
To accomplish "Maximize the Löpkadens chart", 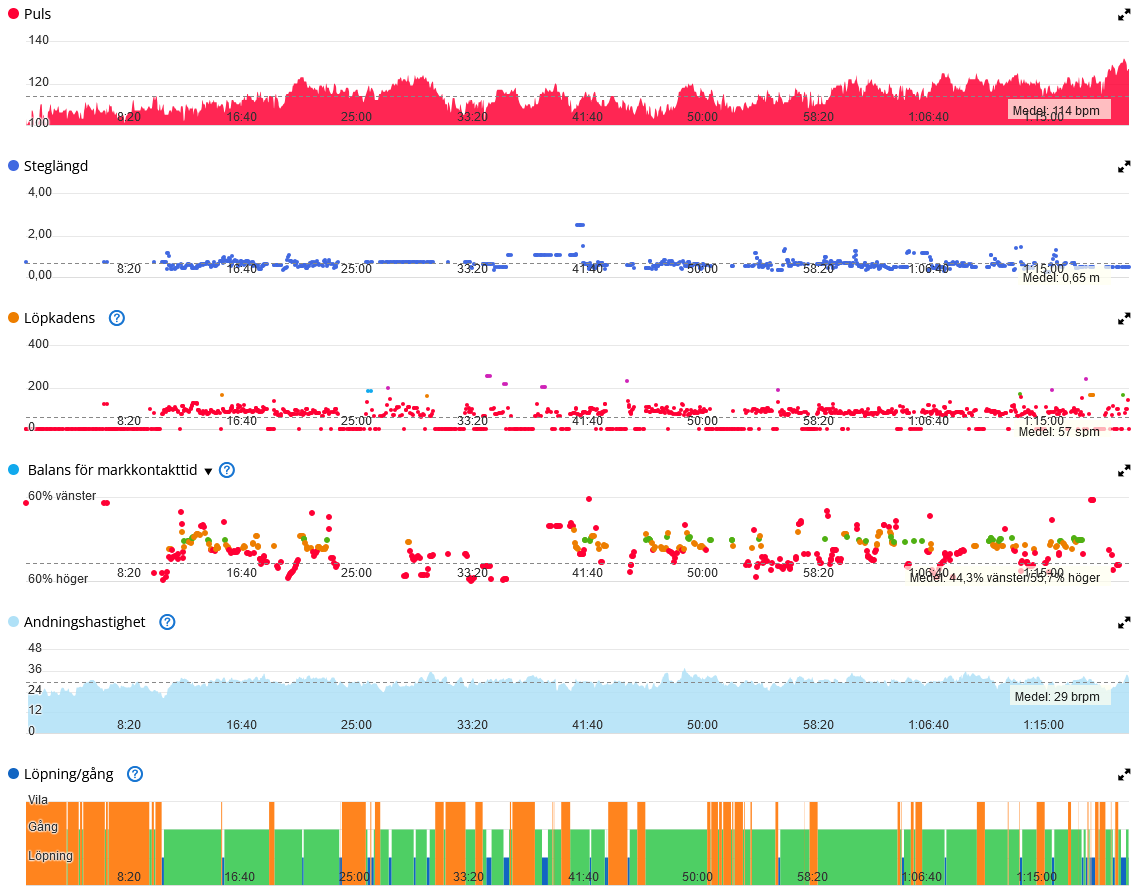I will [x=1123, y=319].
